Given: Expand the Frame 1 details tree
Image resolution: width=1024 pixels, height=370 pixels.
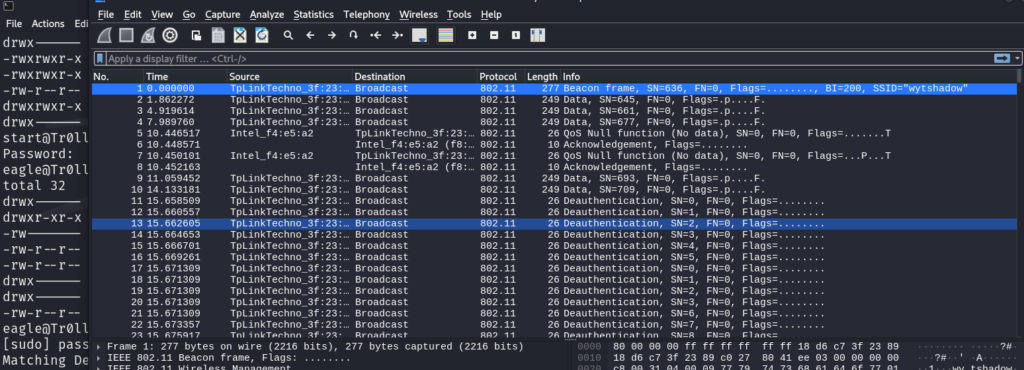Looking at the screenshot, I should 99,347.
